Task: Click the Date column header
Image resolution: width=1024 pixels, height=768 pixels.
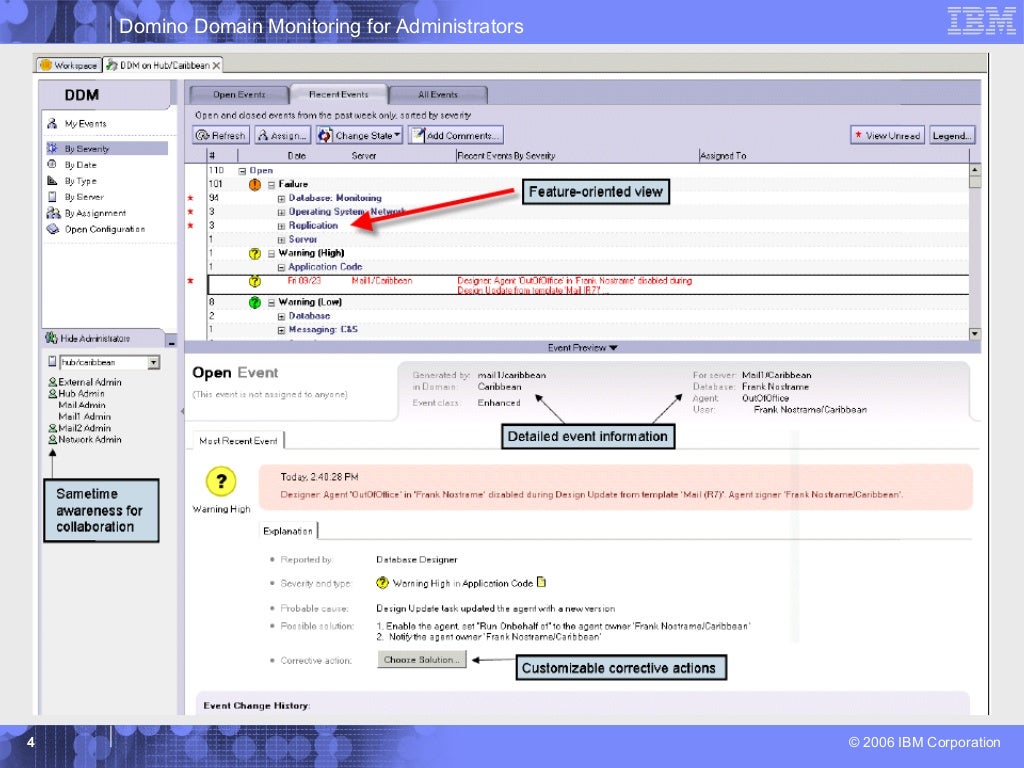Action: (296, 155)
